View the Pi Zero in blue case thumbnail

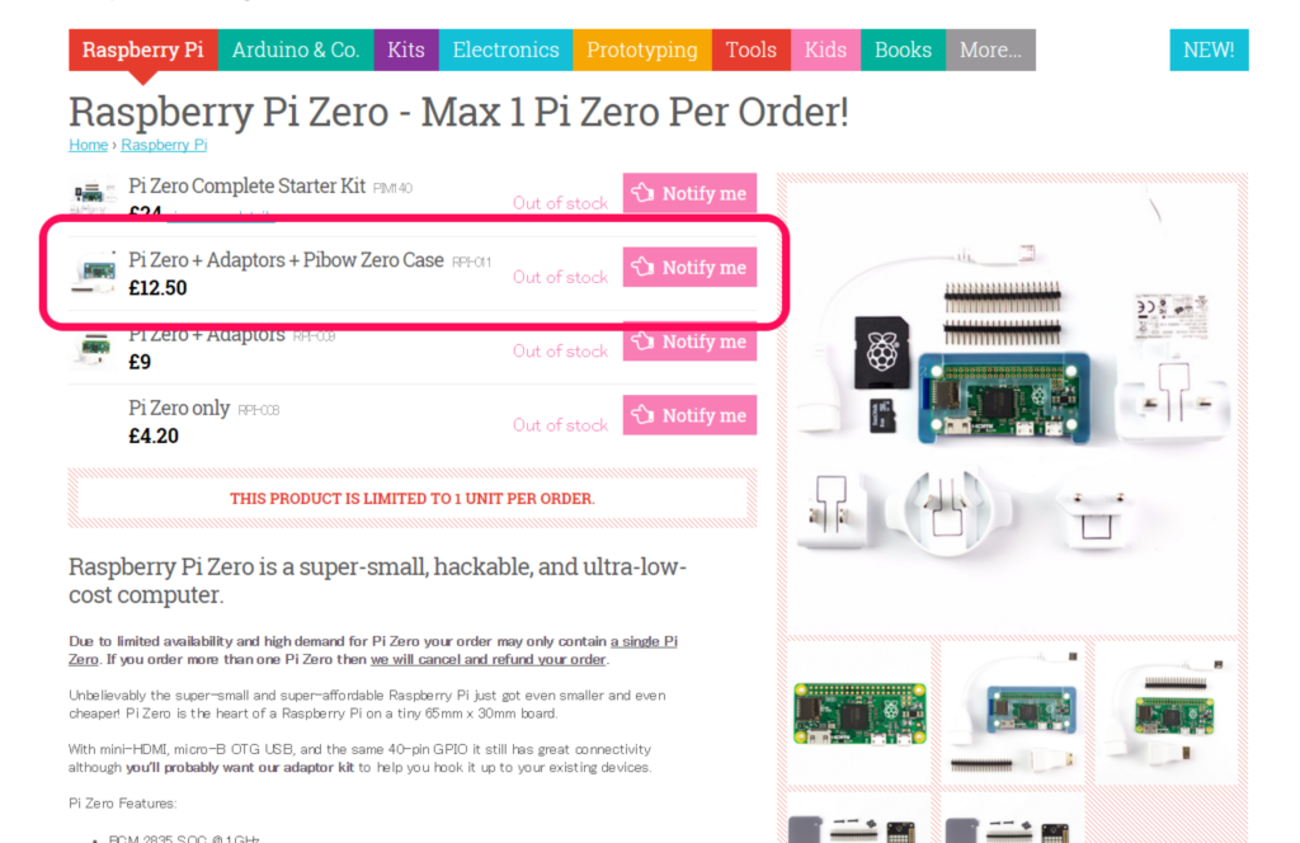coord(1013,713)
